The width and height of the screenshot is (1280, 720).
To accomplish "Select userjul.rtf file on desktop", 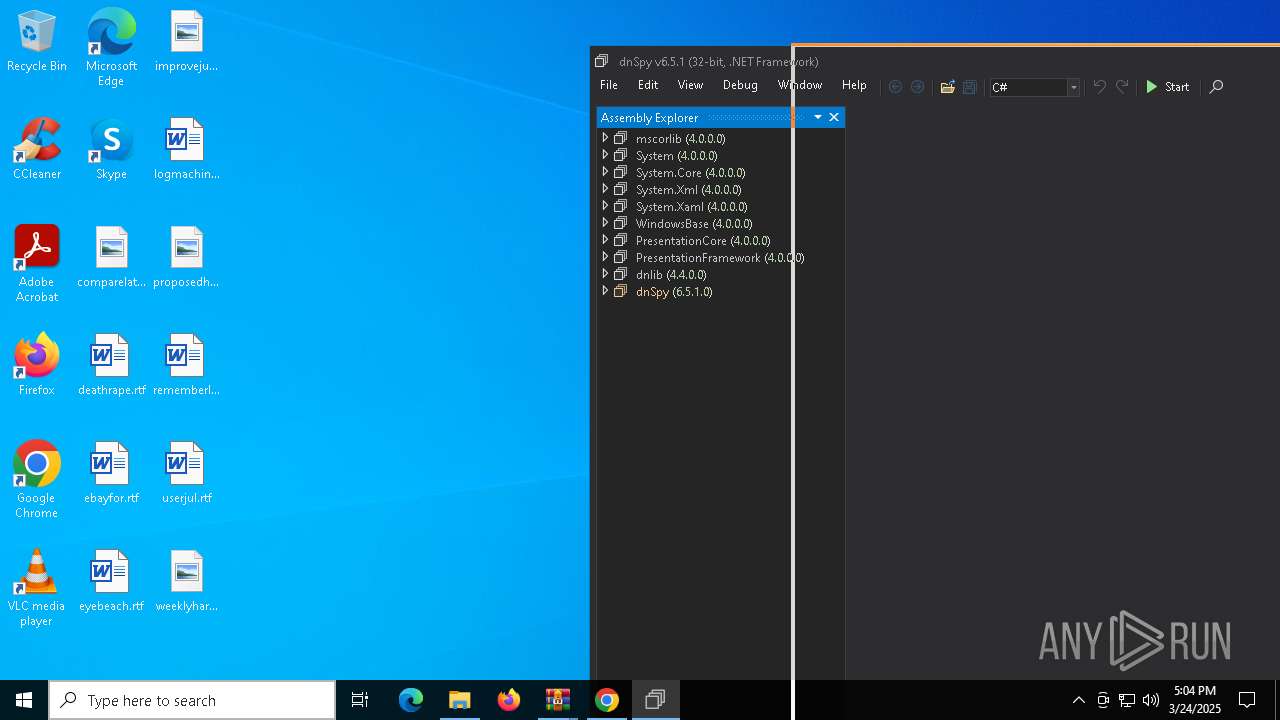I will tap(186, 473).
